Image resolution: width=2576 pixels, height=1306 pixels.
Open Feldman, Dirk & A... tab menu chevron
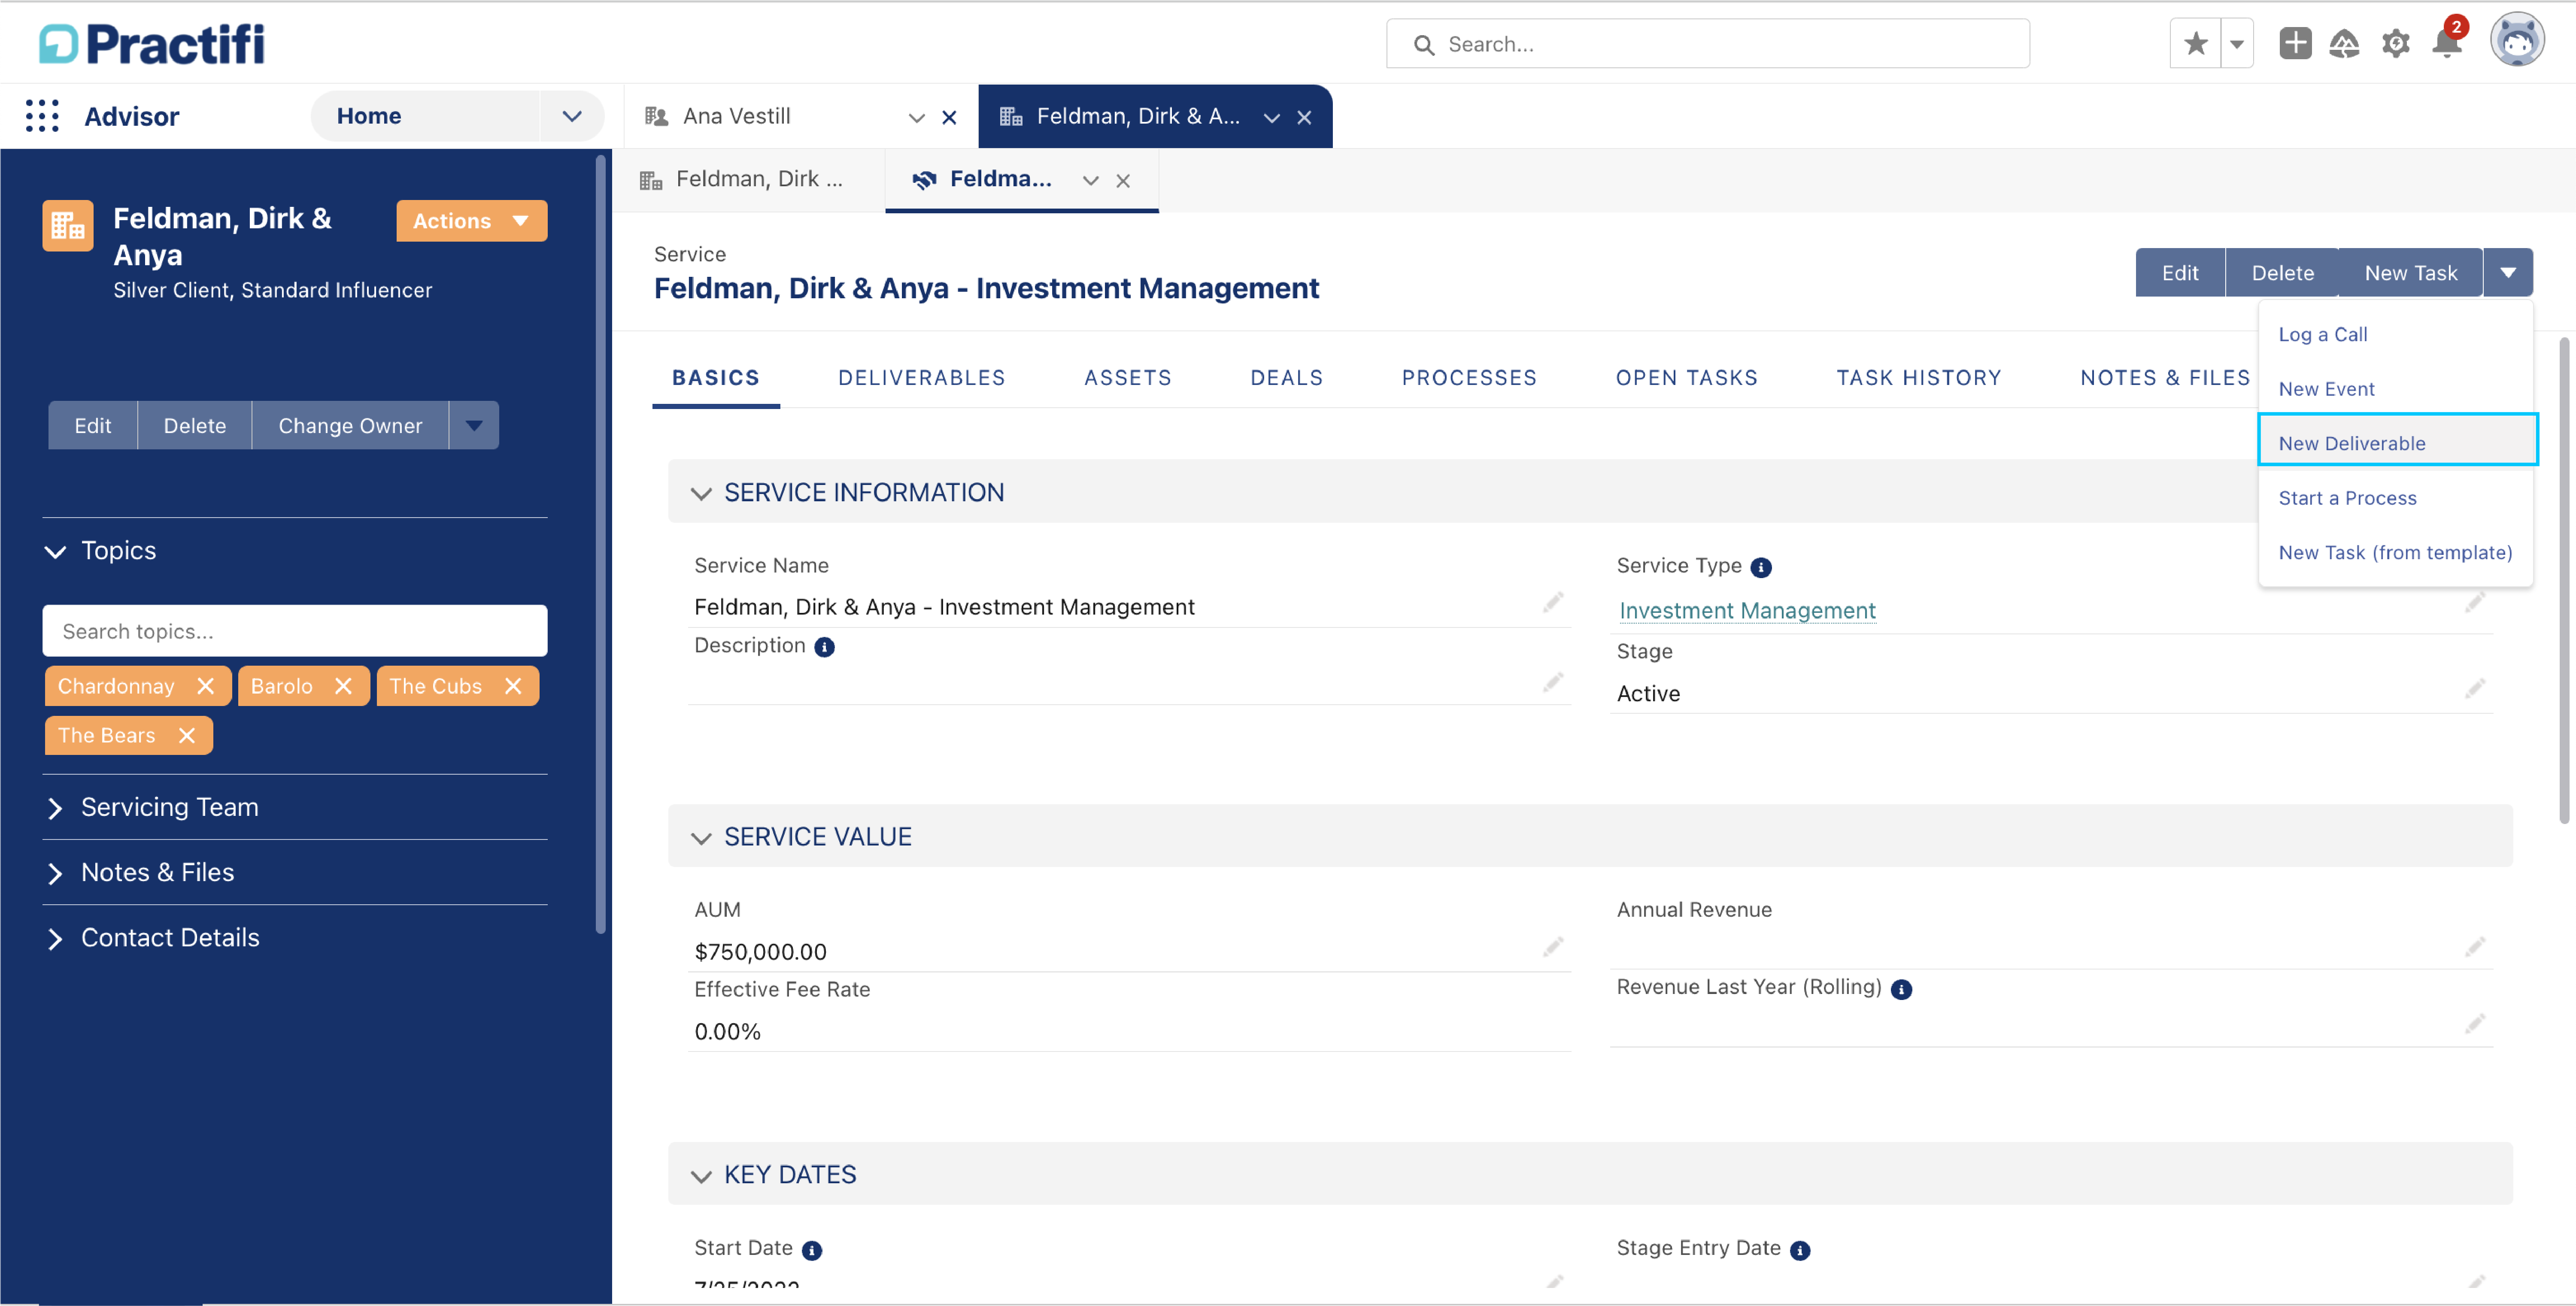(x=1272, y=118)
